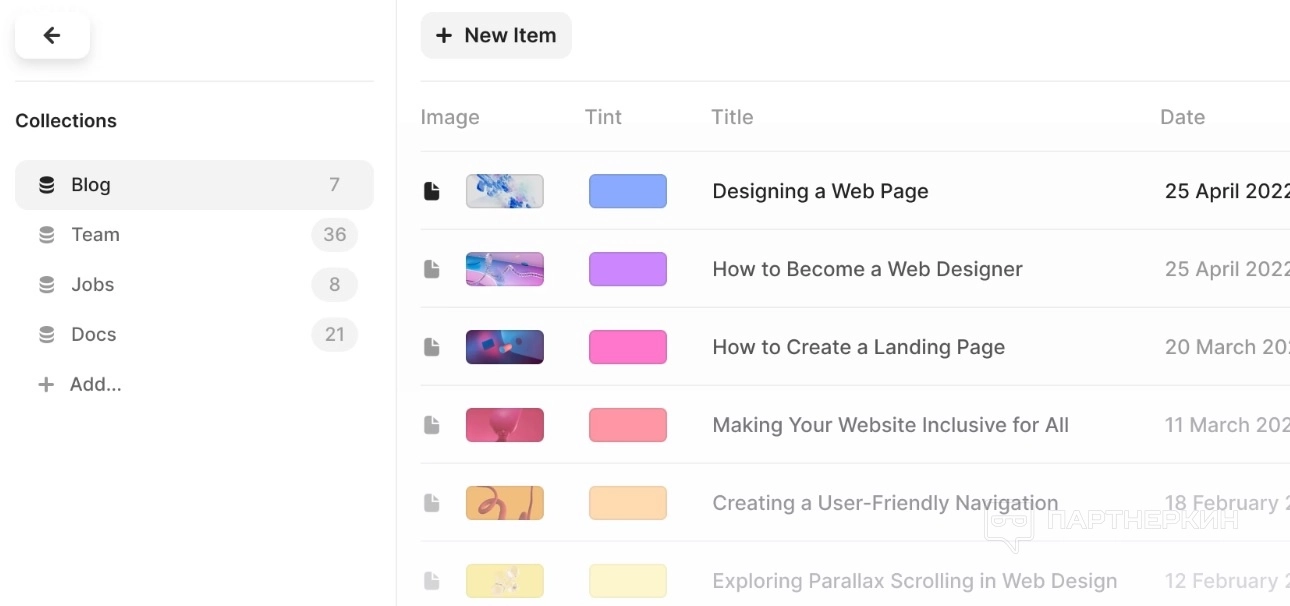The image size is (1290, 606).
Task: Click document icon for Designing a Web Page
Action: coord(432,191)
